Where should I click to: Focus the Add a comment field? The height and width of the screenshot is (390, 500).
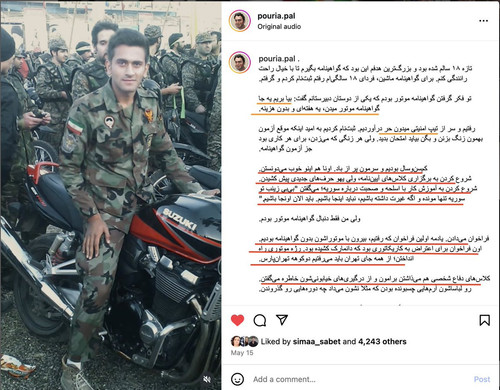pyautogui.click(x=360, y=379)
